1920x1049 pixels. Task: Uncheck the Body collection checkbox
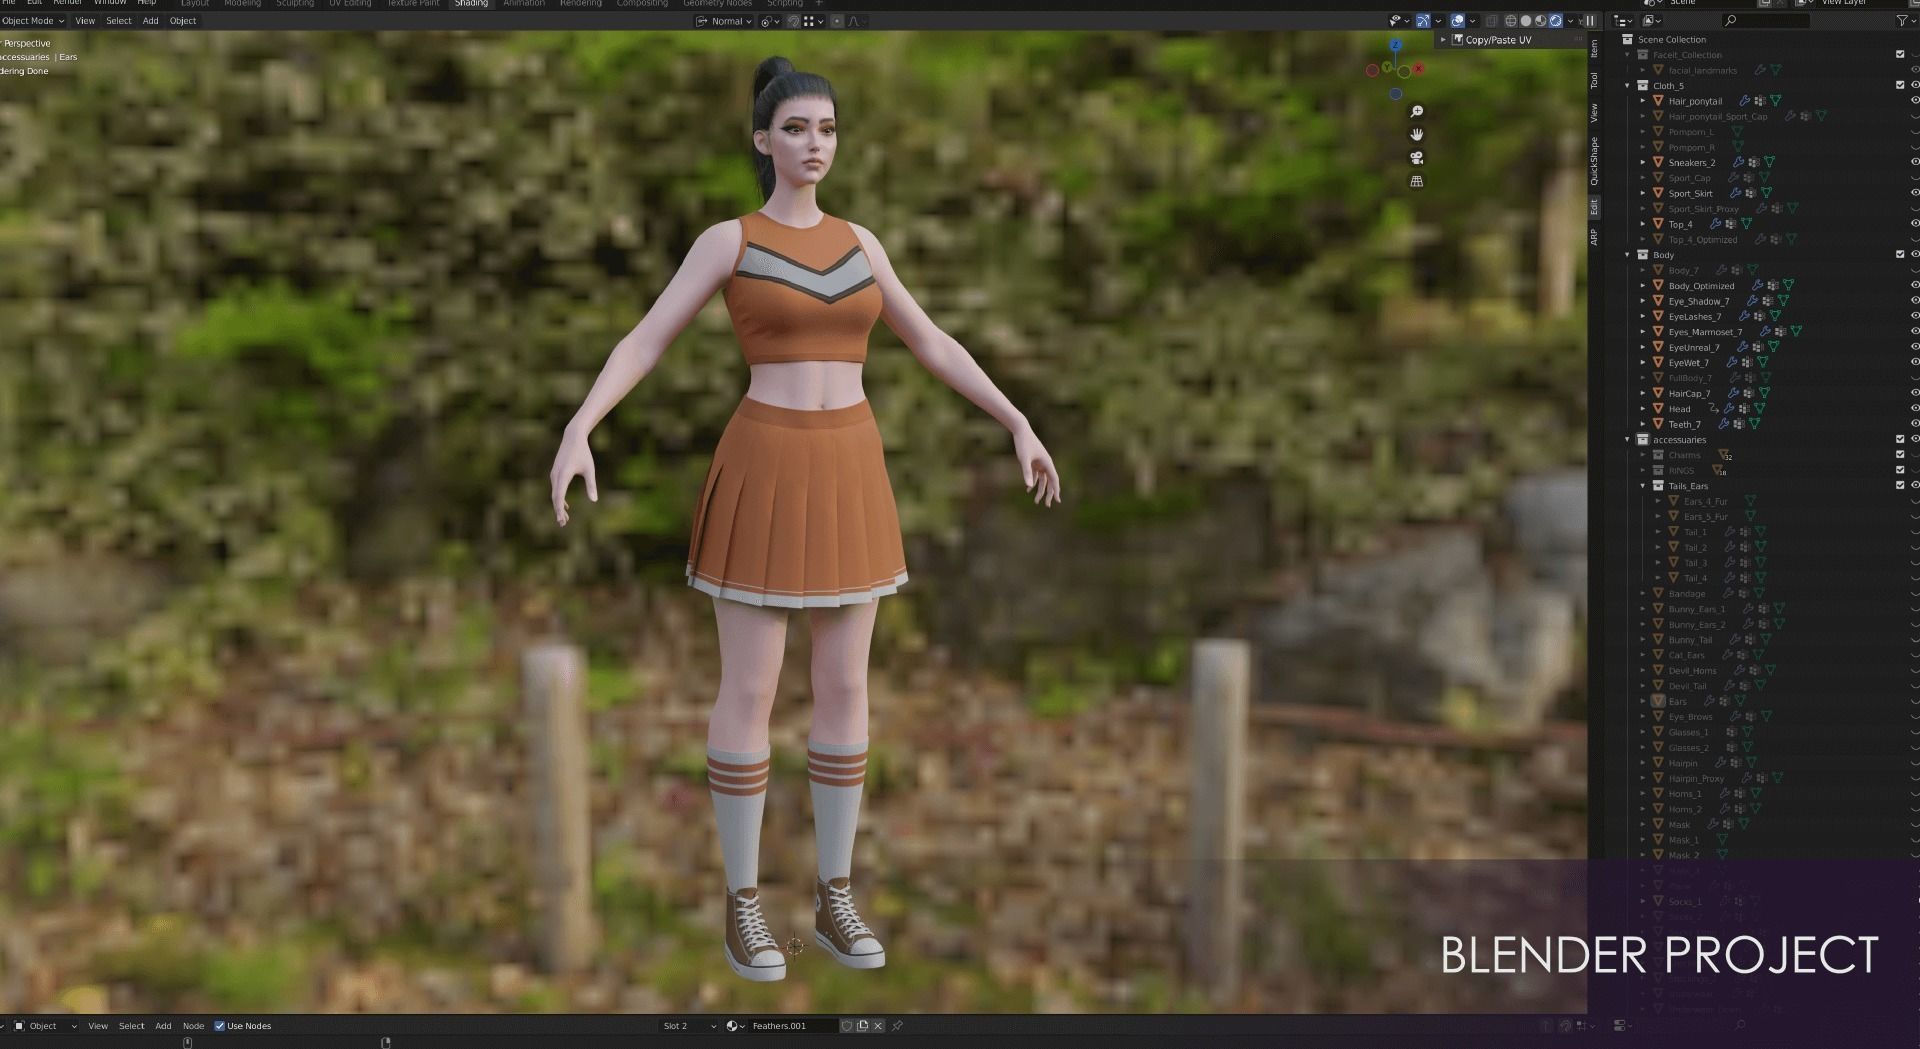click(1900, 254)
